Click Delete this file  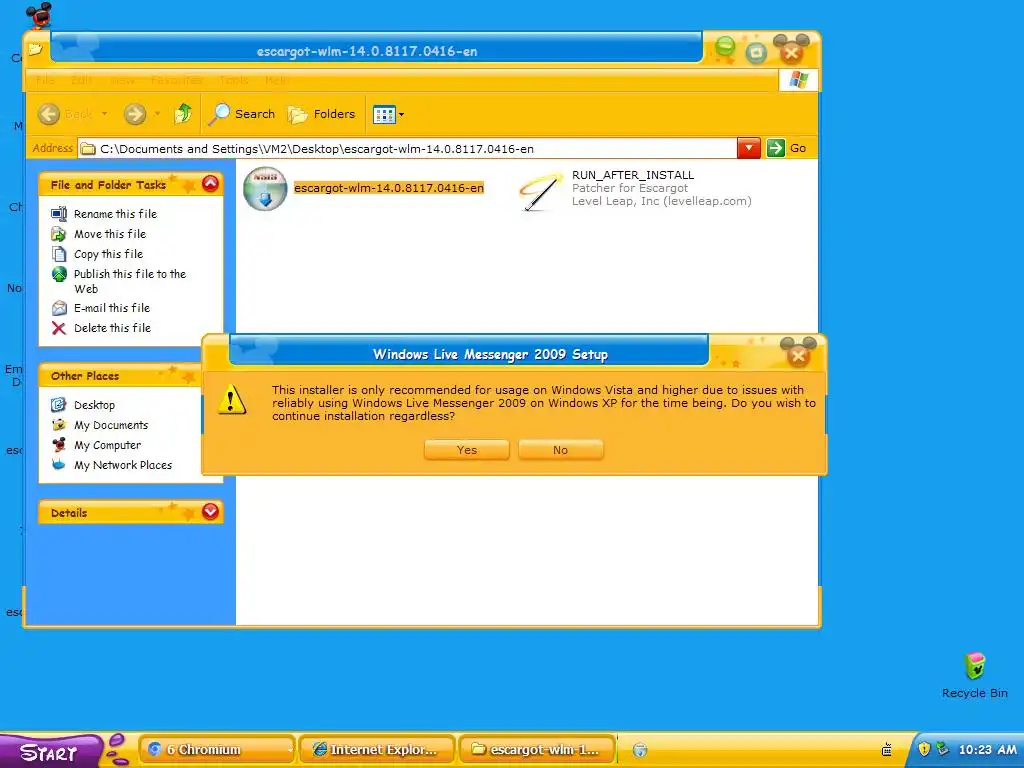[x=112, y=328]
